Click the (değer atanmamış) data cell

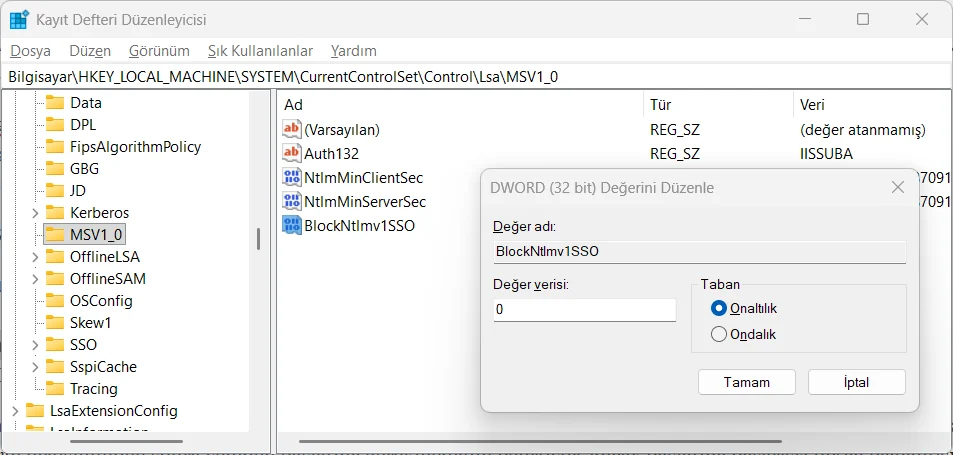863,129
